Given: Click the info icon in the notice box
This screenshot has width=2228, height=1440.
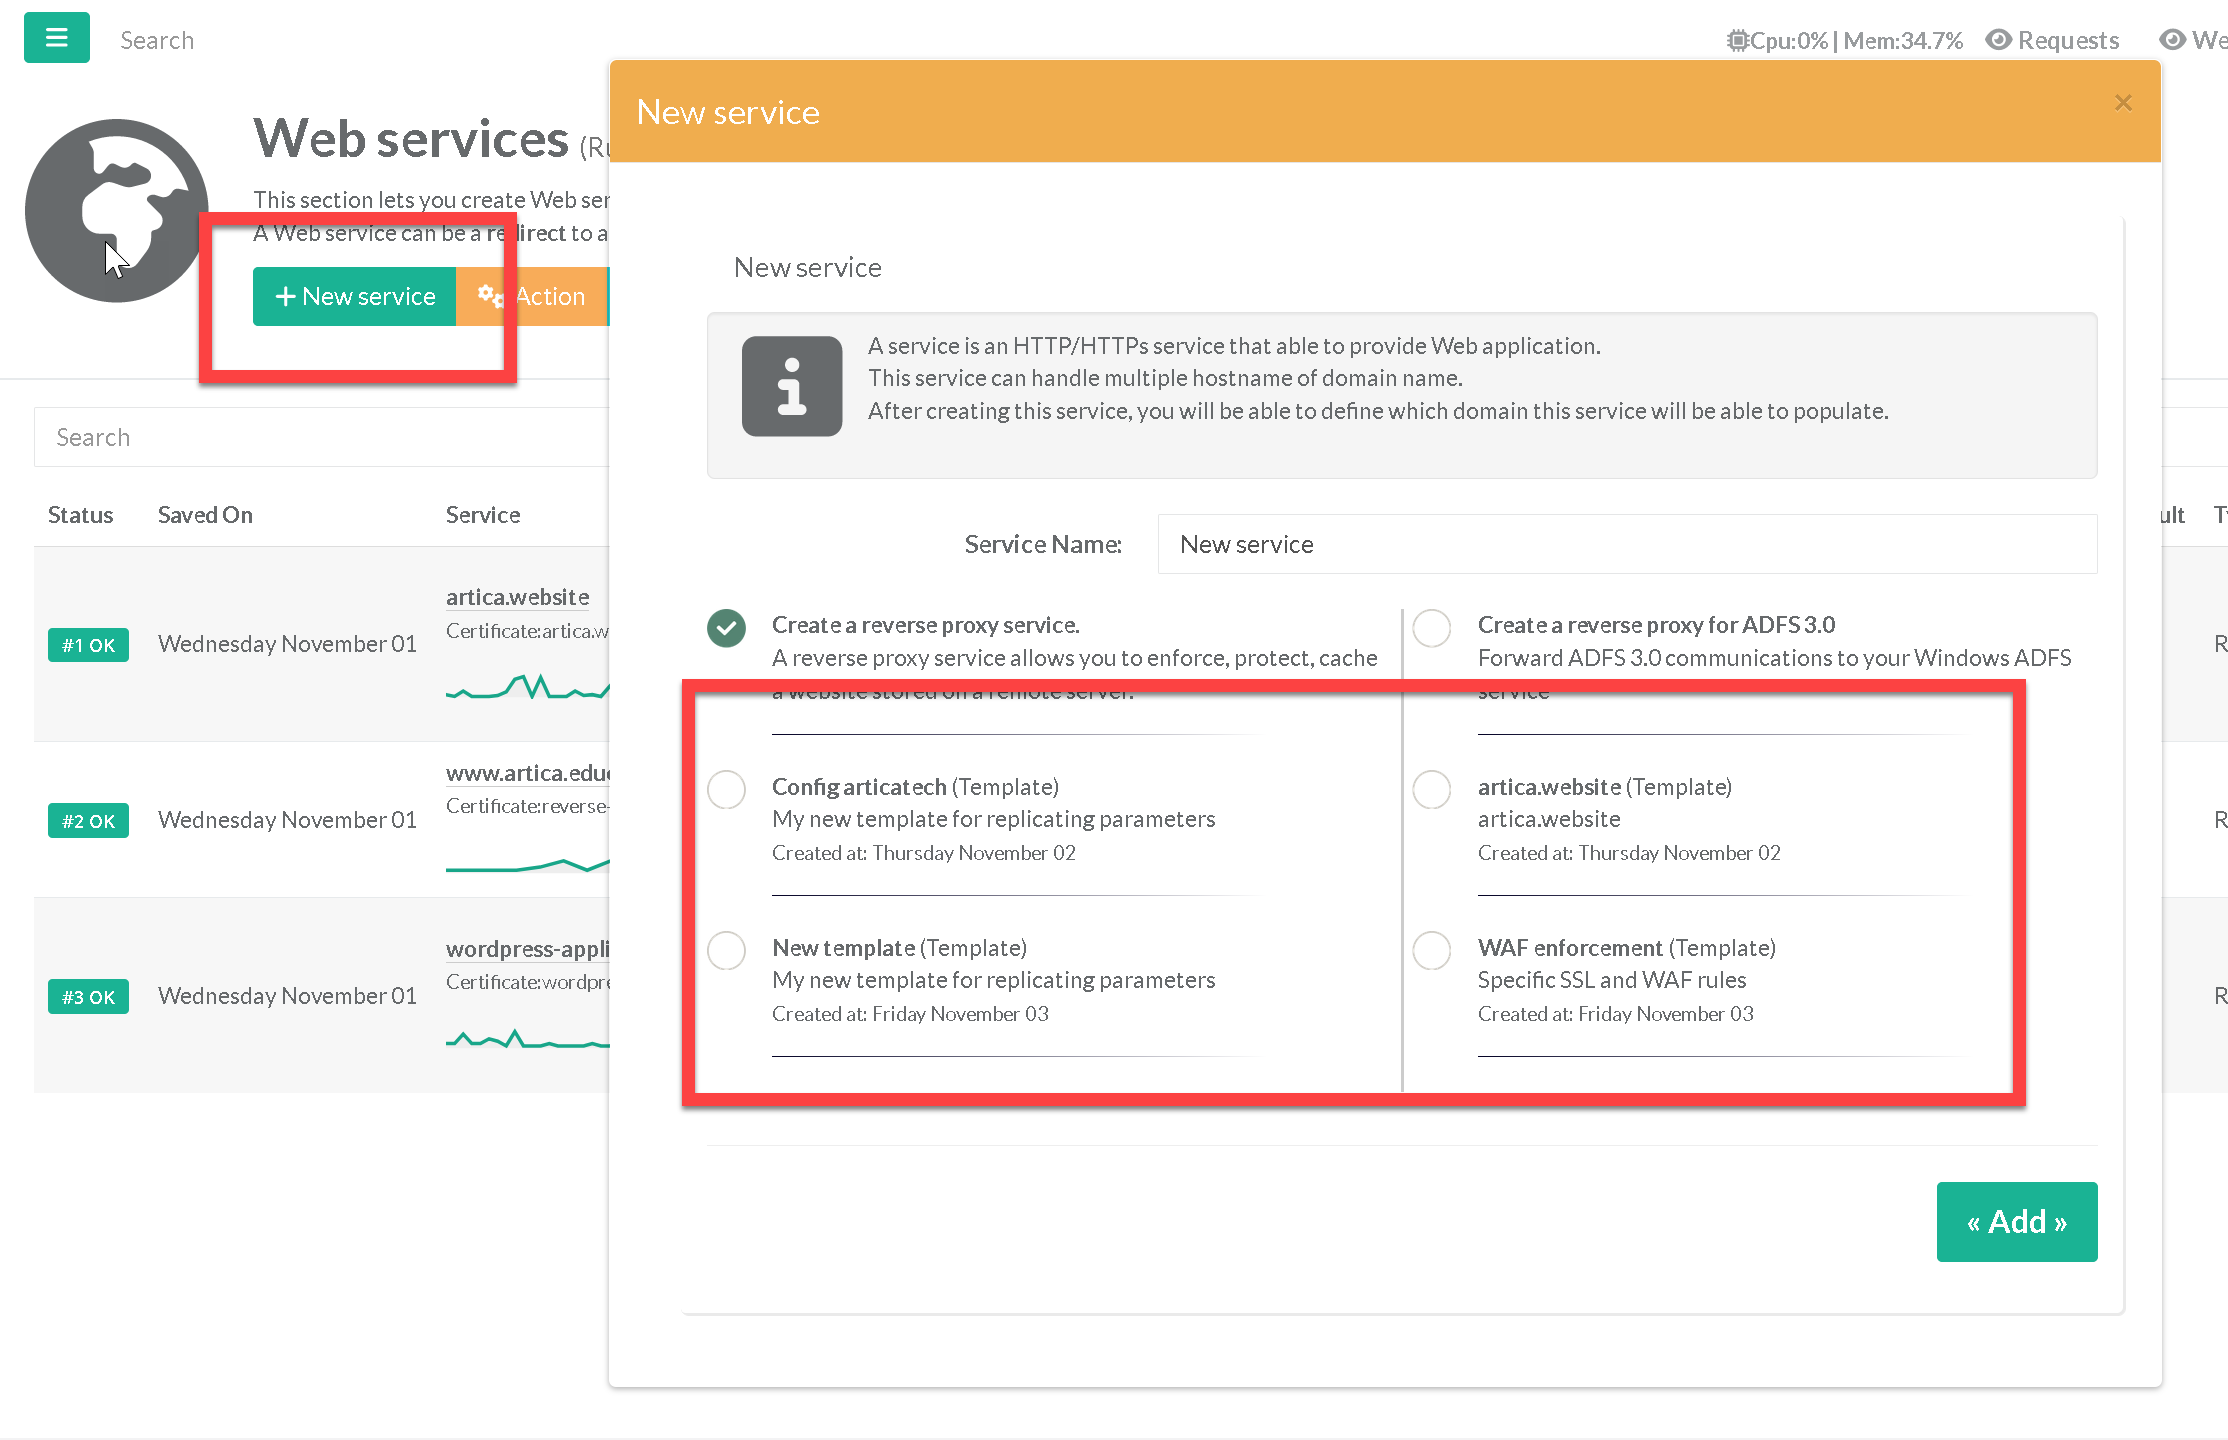Looking at the screenshot, I should [791, 386].
